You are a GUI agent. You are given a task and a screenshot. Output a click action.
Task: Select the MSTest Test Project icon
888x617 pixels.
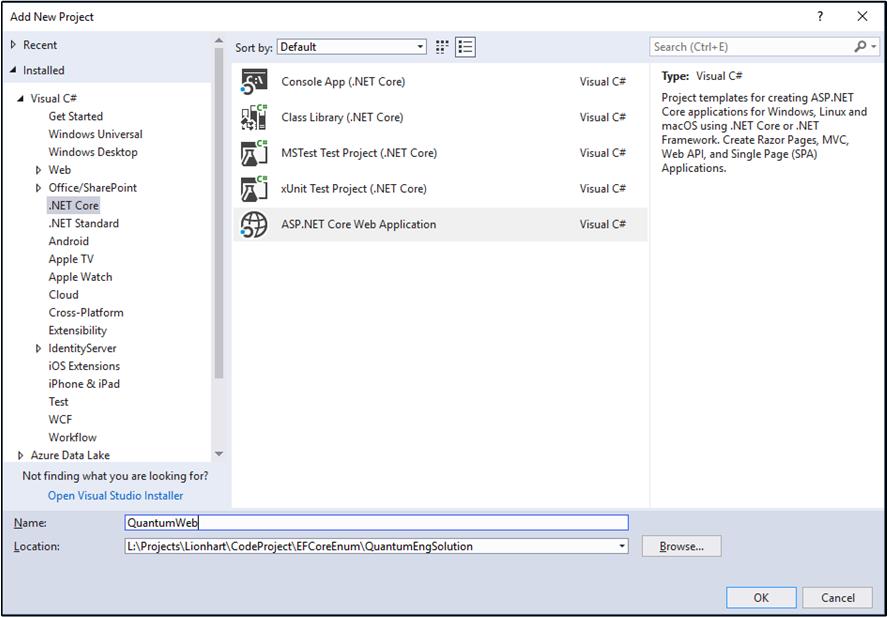pyautogui.click(x=254, y=153)
